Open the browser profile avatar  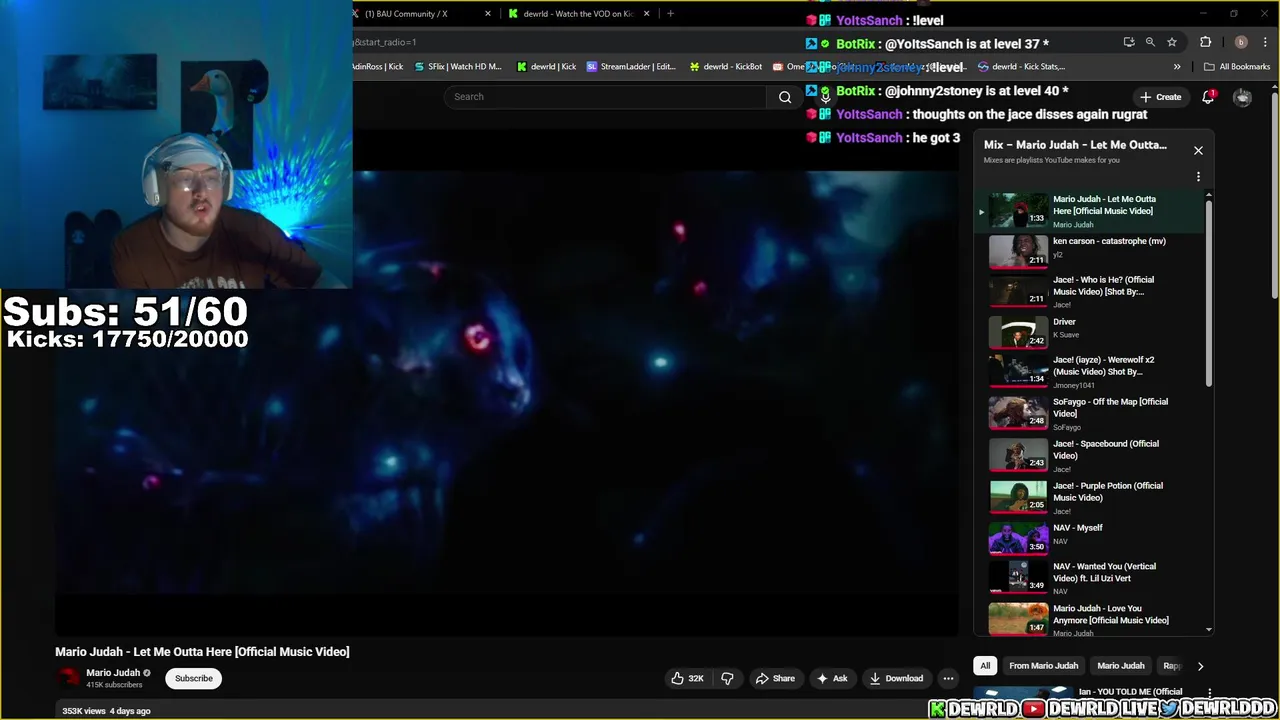1241,42
